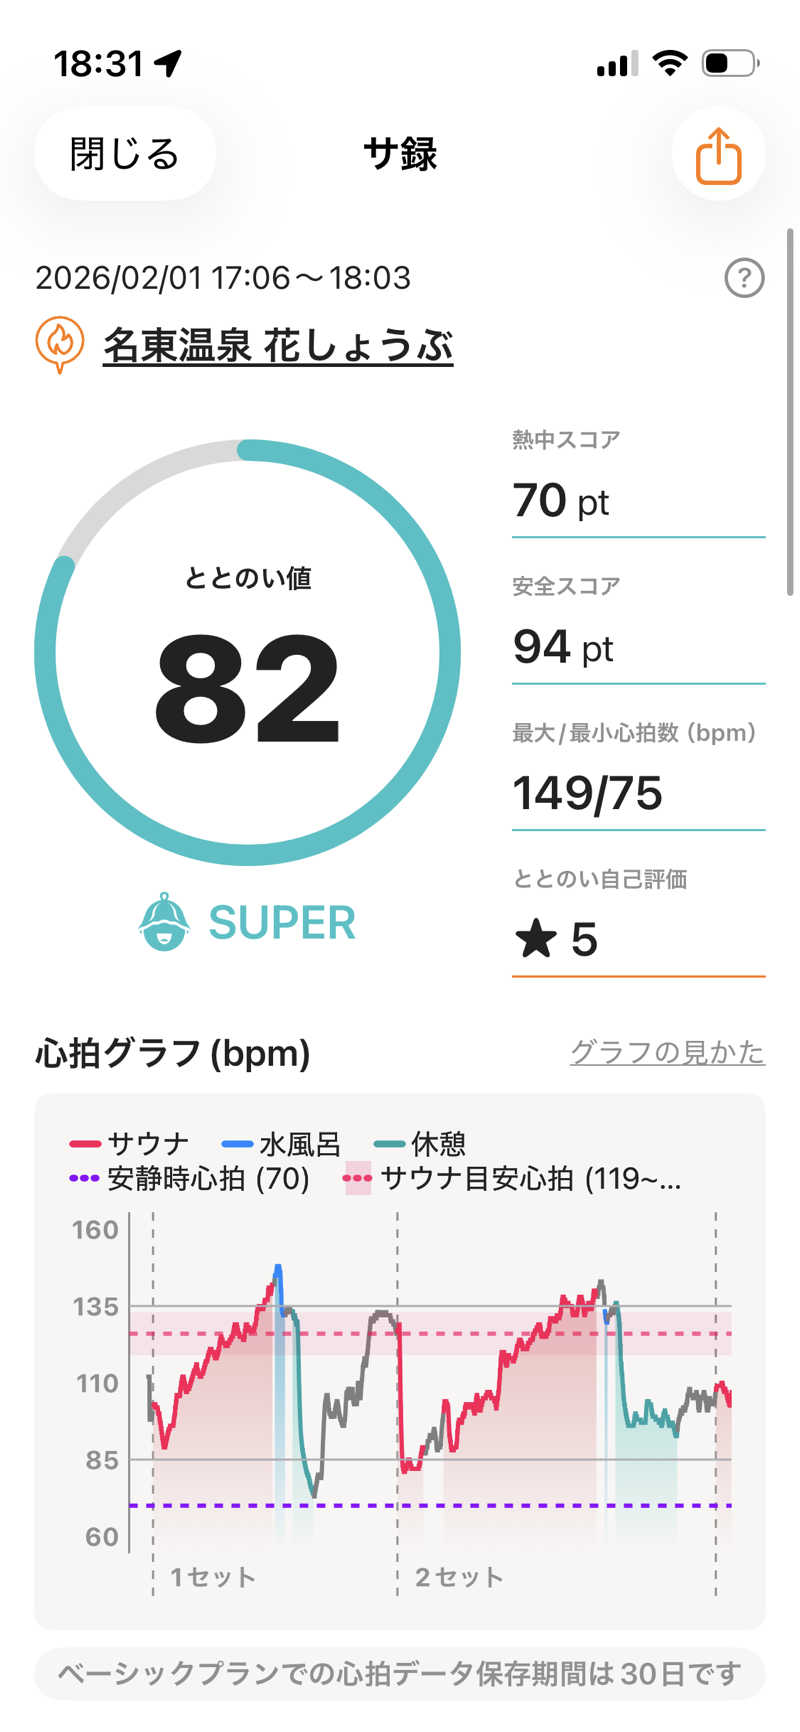Tap the 水風呂 blue legend item
This screenshot has height=1732, width=800.
click(x=281, y=1143)
